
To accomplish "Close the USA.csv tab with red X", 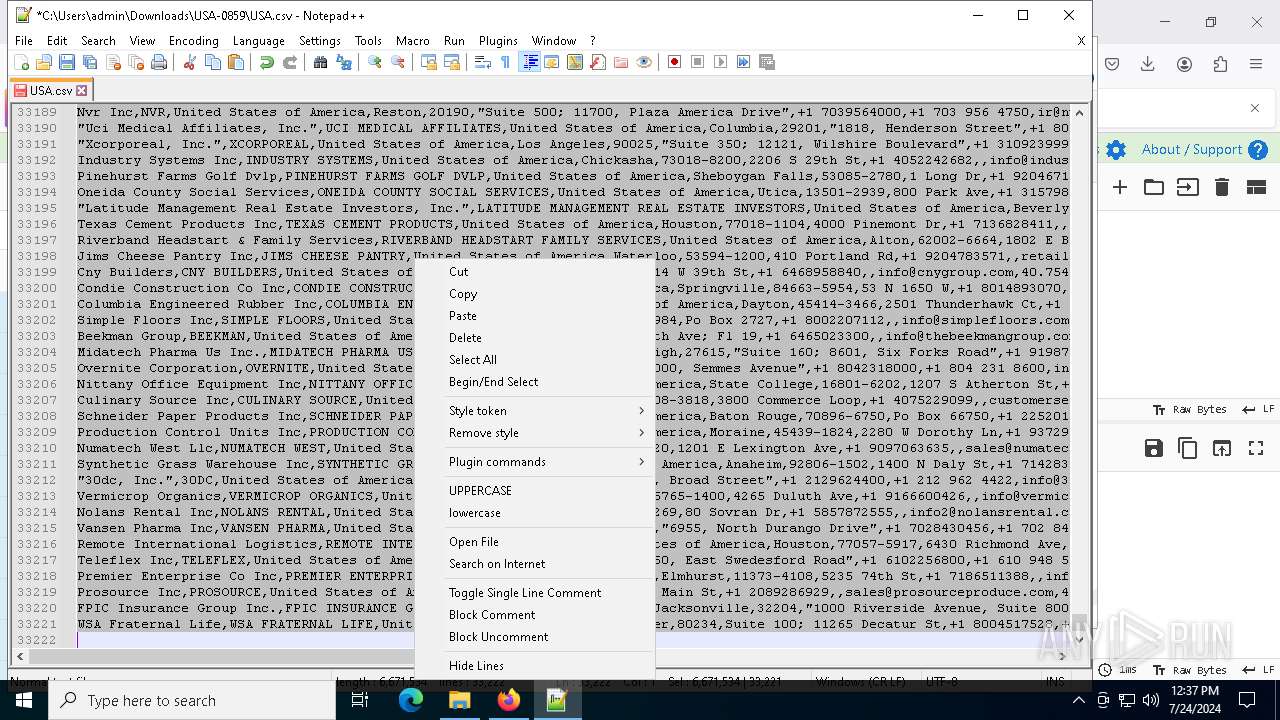I will pos(82,90).
